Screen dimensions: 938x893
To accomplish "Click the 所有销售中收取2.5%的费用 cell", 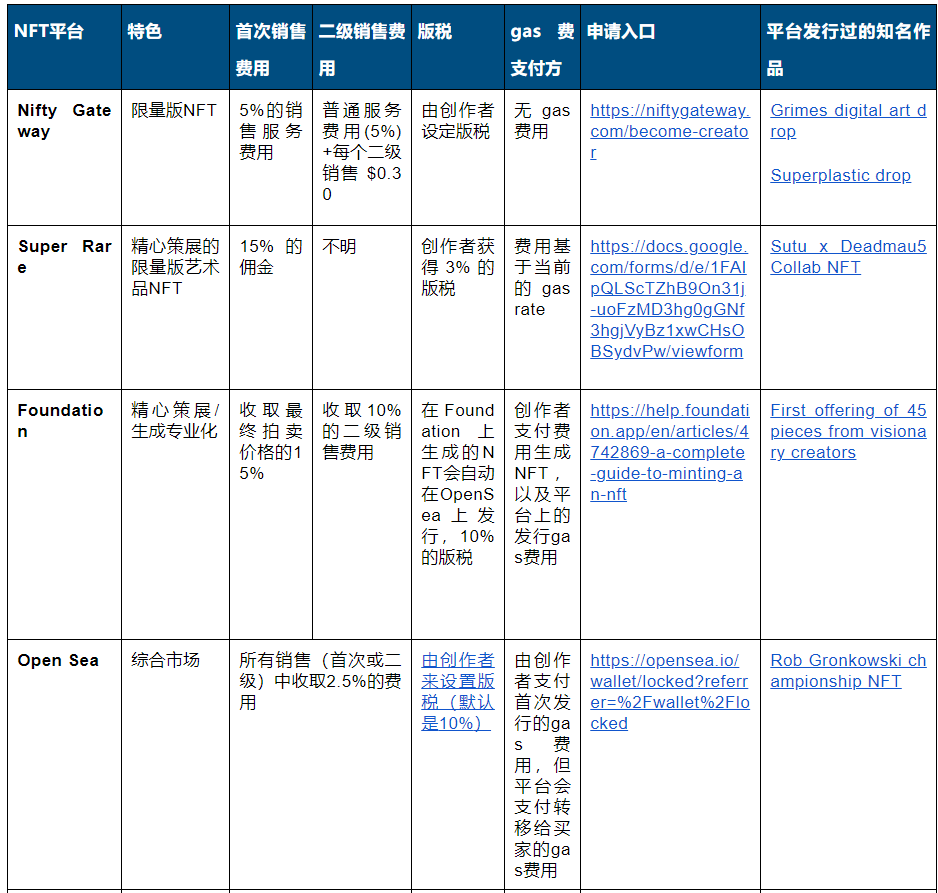I will [x=321, y=764].
